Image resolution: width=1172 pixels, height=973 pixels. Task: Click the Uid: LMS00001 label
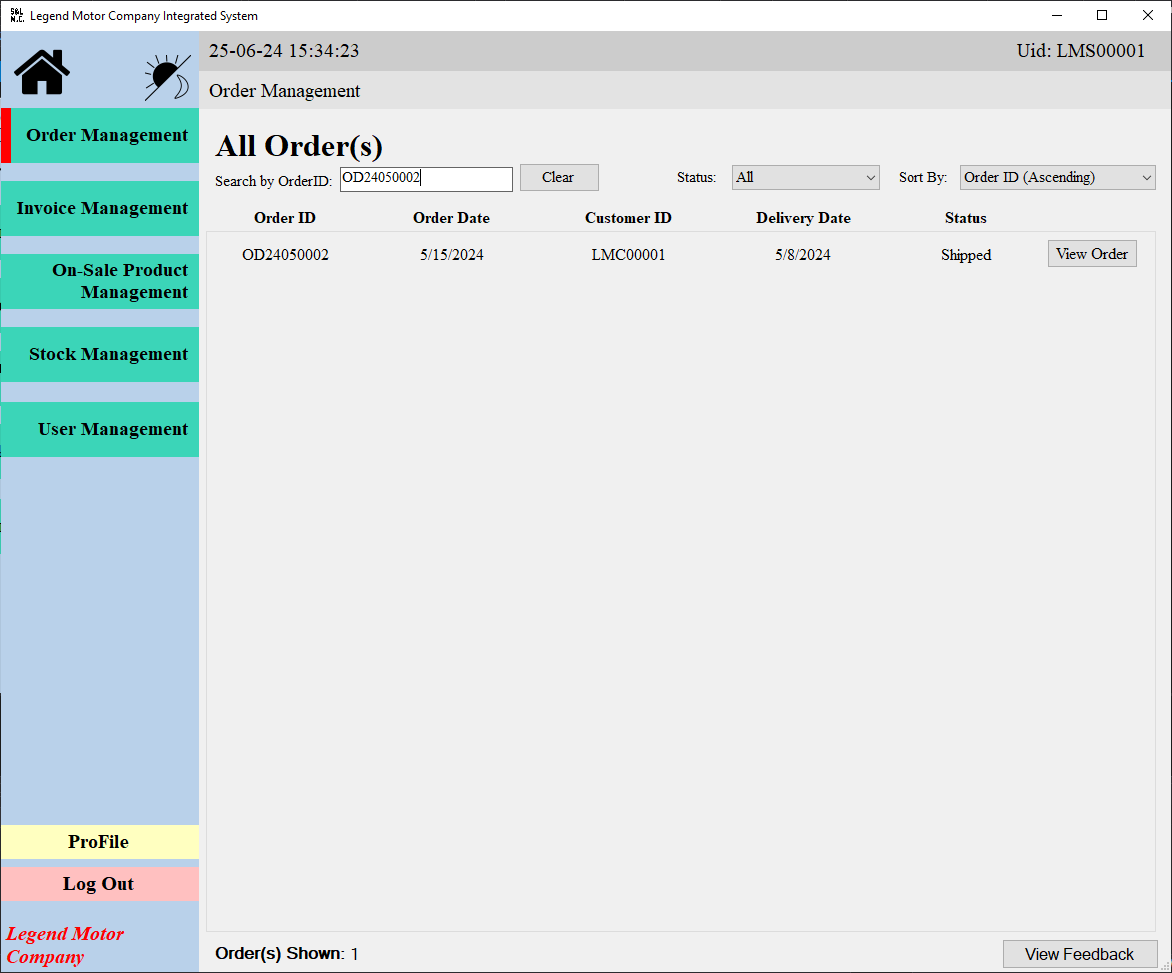coord(1080,50)
